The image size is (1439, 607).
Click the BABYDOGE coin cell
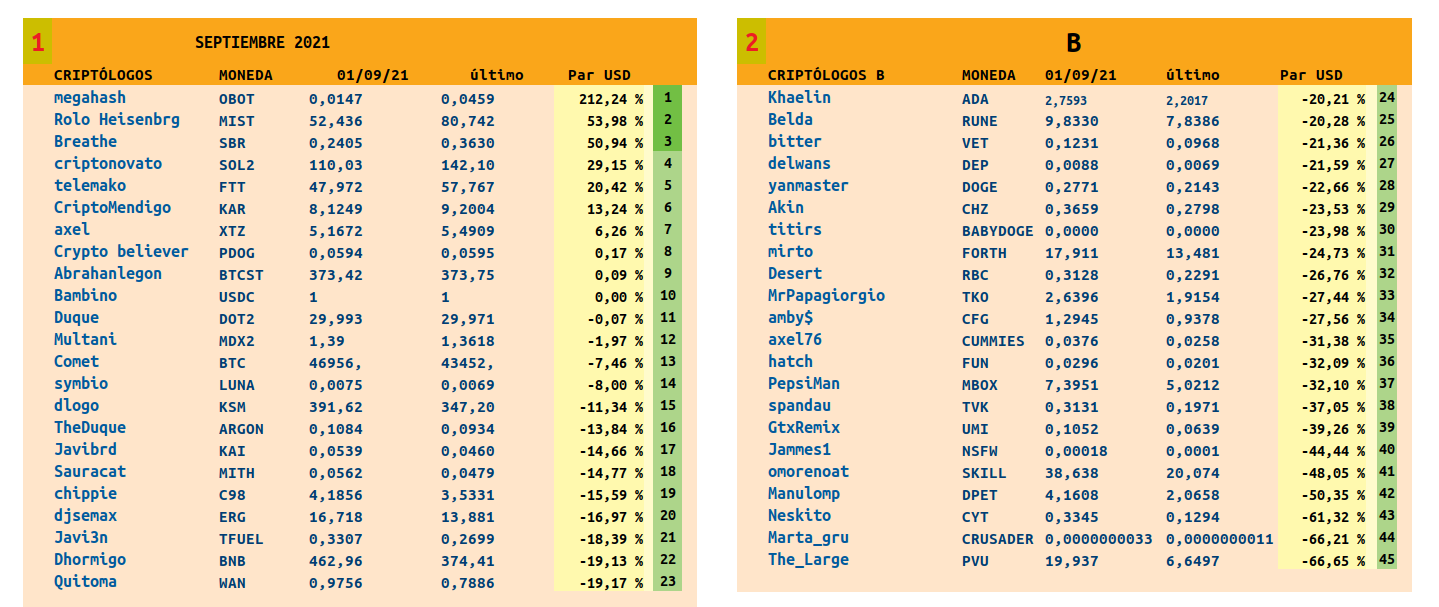pyautogui.click(x=997, y=231)
